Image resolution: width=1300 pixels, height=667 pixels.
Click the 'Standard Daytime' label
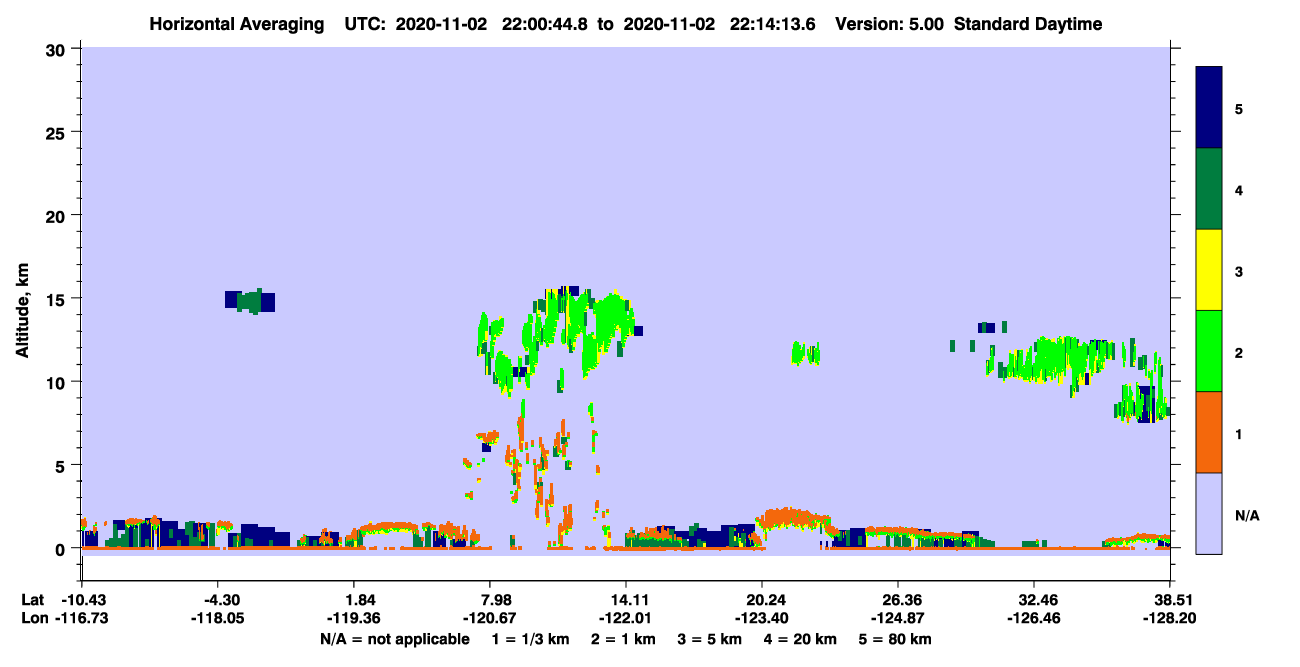click(1027, 24)
